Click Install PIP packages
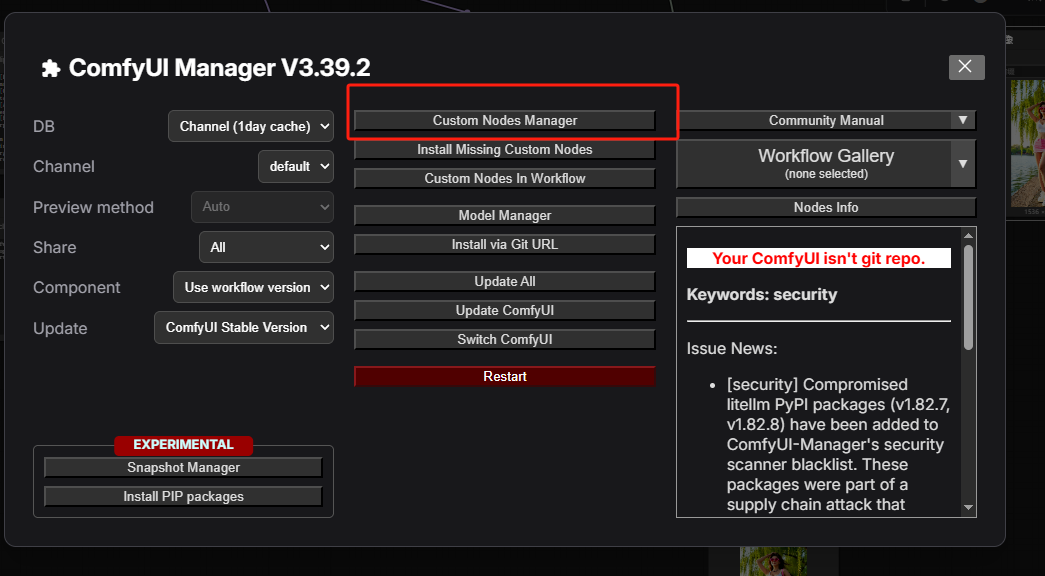Image resolution: width=1045 pixels, height=576 pixels. pyautogui.click(x=183, y=497)
